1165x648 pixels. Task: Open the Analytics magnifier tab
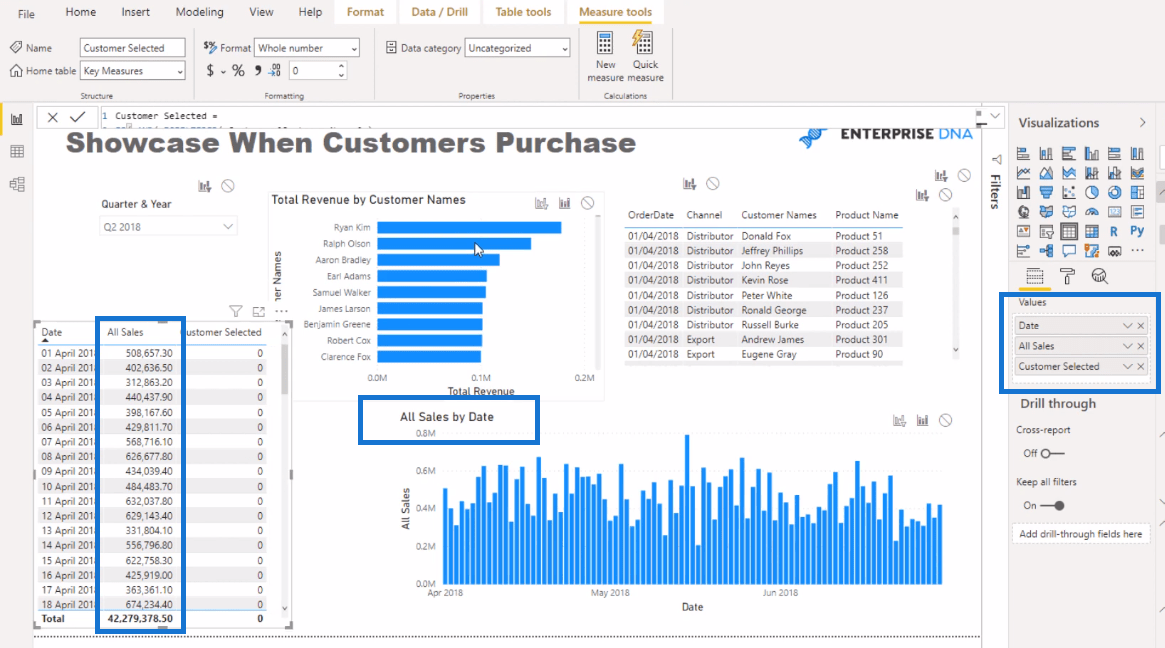click(1100, 276)
